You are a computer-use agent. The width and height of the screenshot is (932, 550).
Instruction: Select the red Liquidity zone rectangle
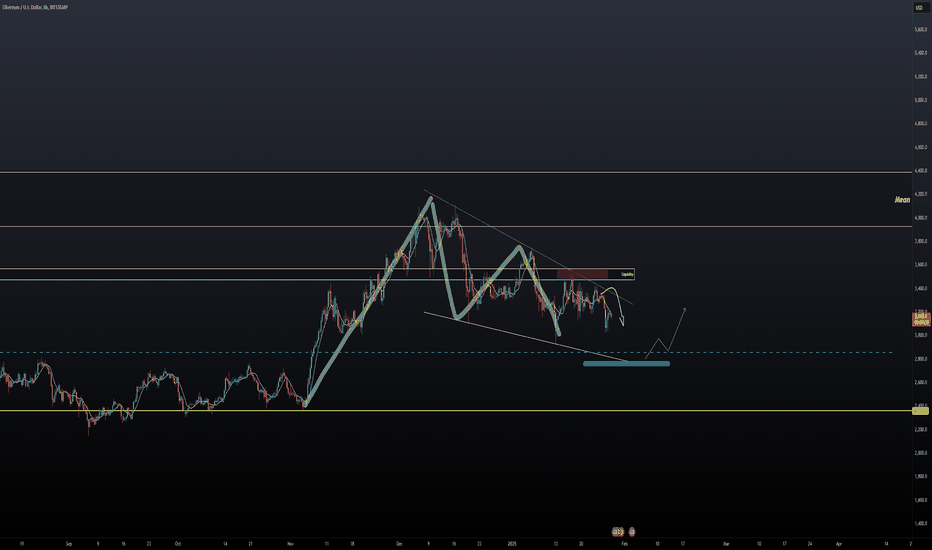click(582, 274)
